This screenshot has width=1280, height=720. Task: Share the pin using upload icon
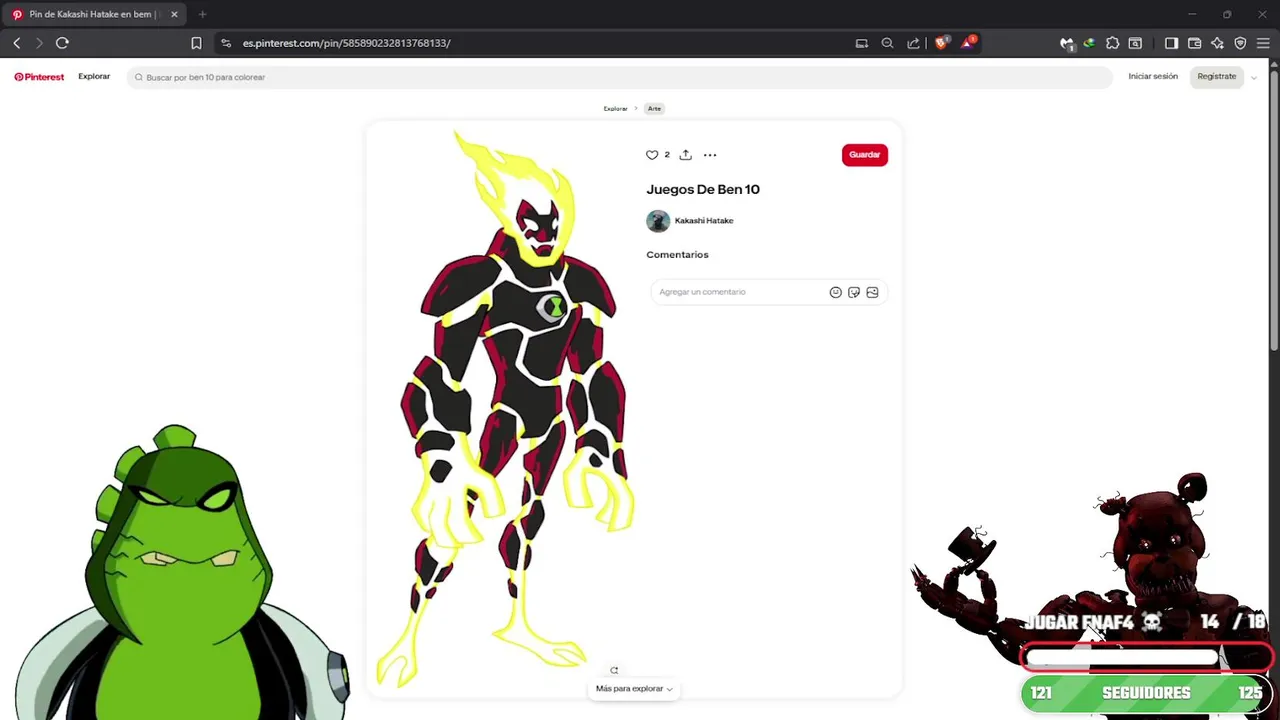[x=685, y=155]
